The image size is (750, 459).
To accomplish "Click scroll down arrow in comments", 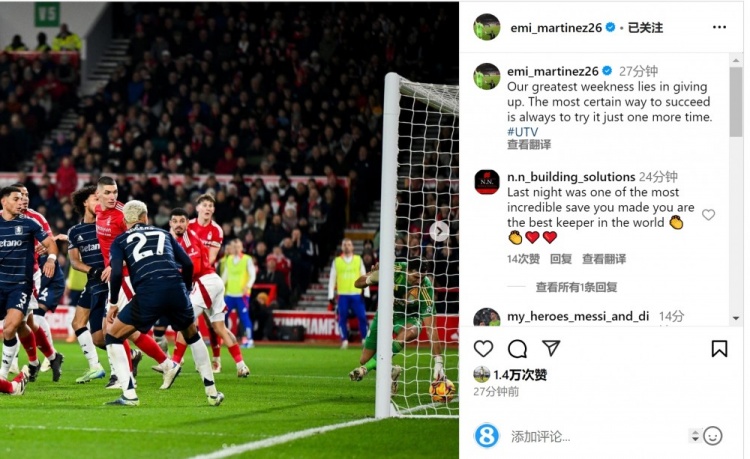I will coord(736,318).
